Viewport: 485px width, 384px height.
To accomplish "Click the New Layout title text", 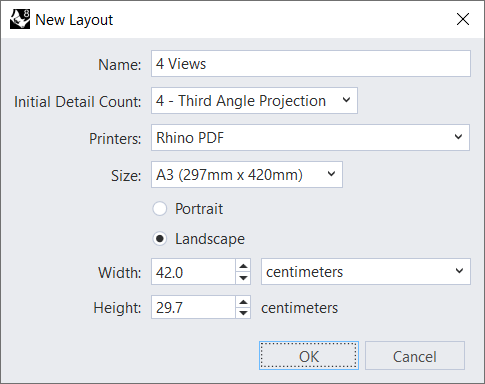I will pyautogui.click(x=74, y=20).
